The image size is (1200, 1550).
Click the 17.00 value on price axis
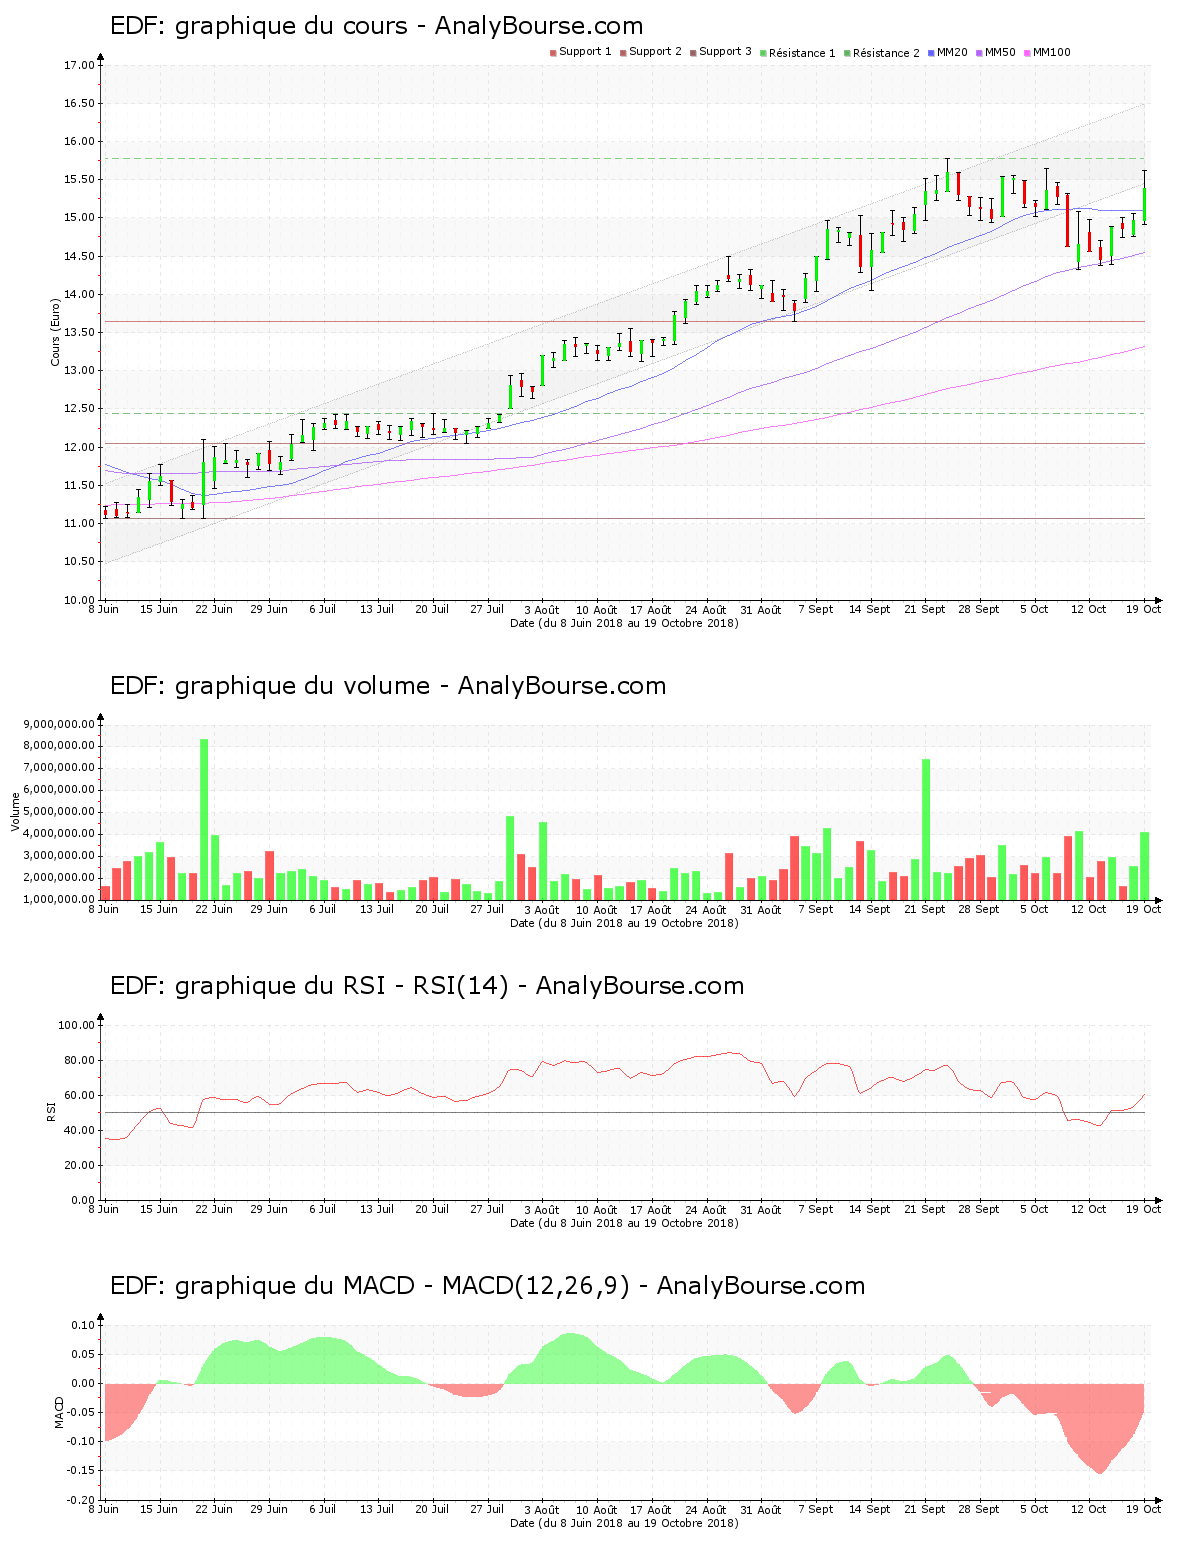79,66
